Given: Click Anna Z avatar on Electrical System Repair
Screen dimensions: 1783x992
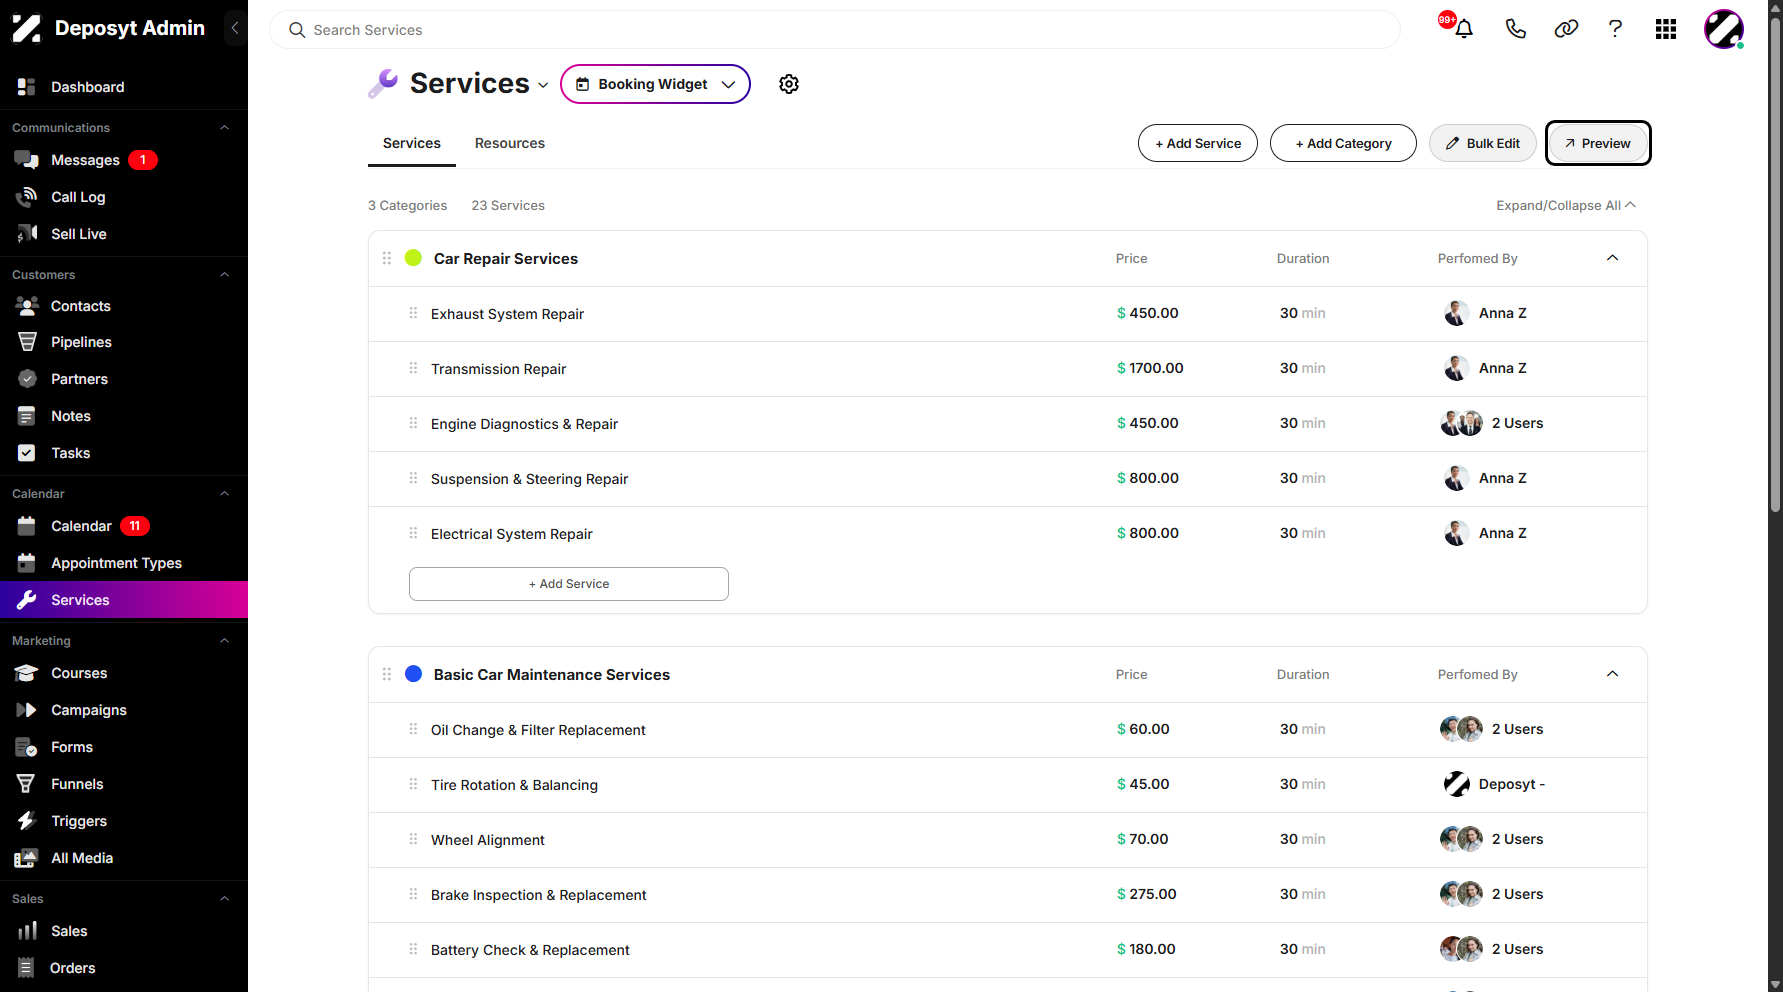Looking at the screenshot, I should pos(1456,533).
